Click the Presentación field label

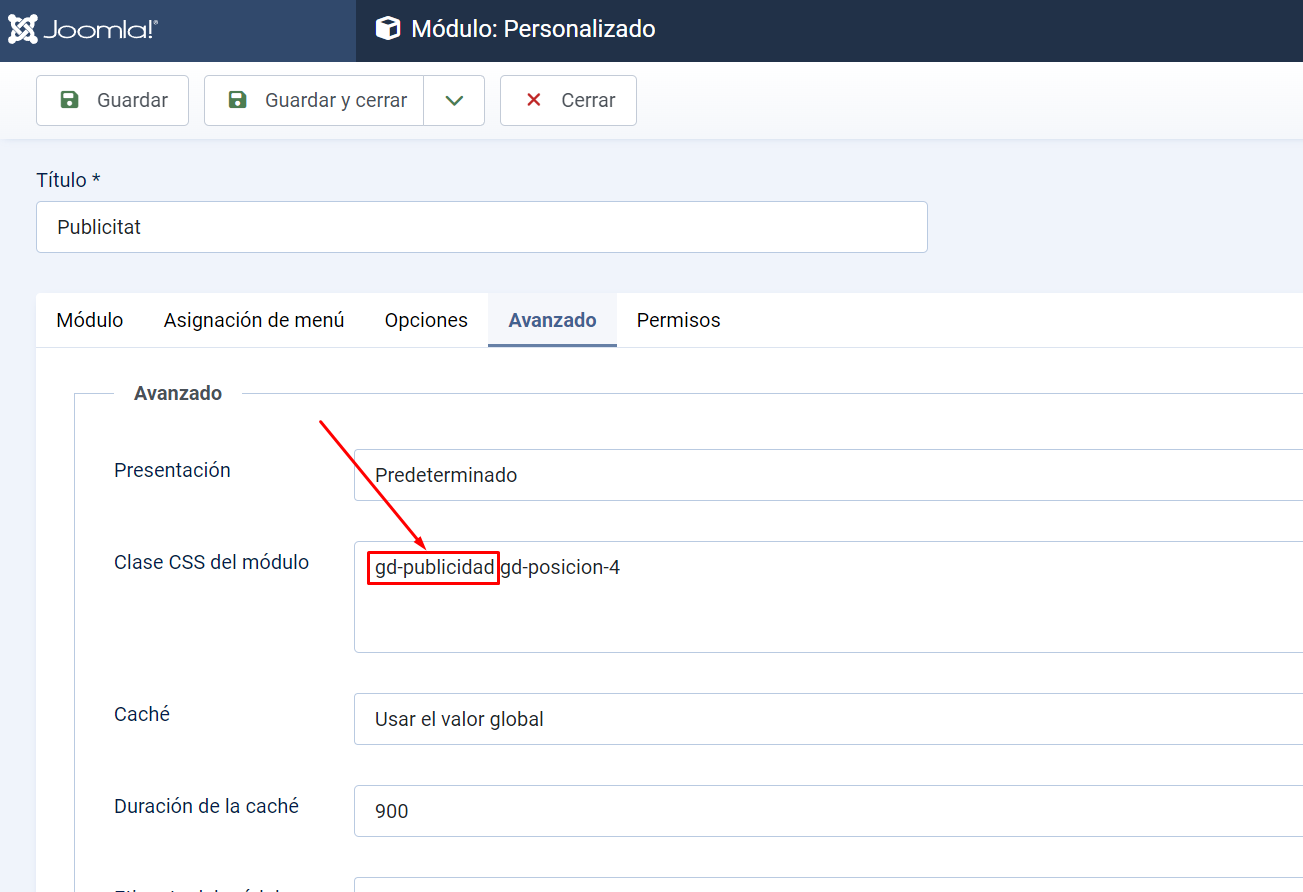(x=172, y=470)
